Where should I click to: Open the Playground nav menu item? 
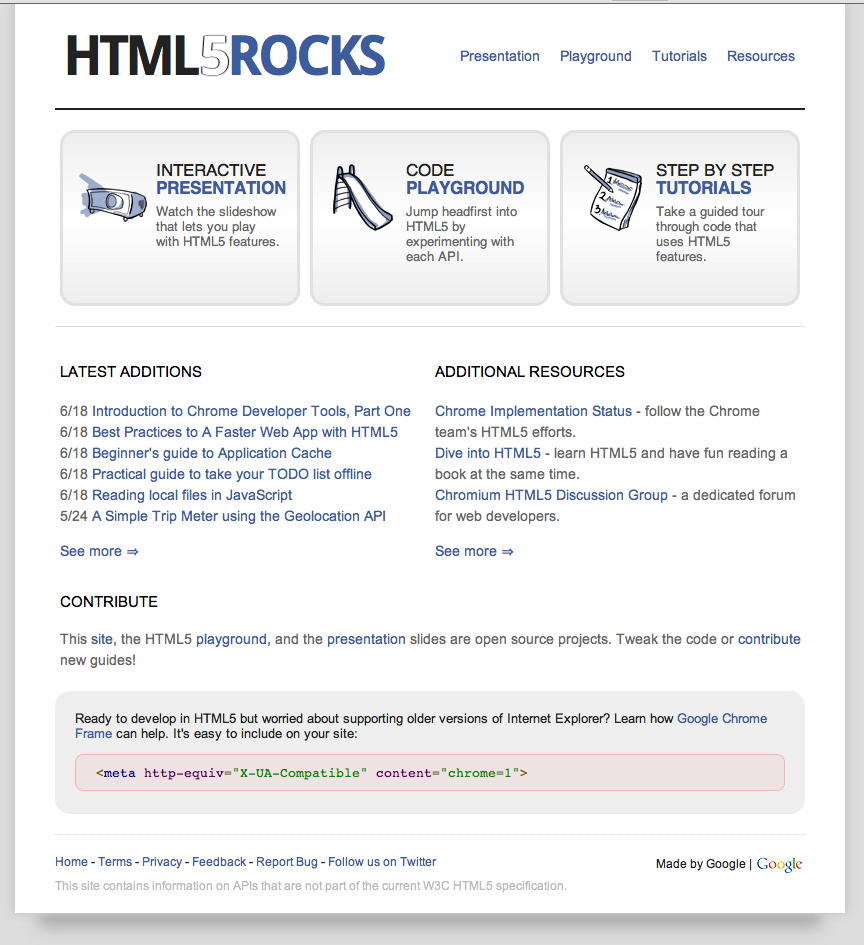point(595,56)
